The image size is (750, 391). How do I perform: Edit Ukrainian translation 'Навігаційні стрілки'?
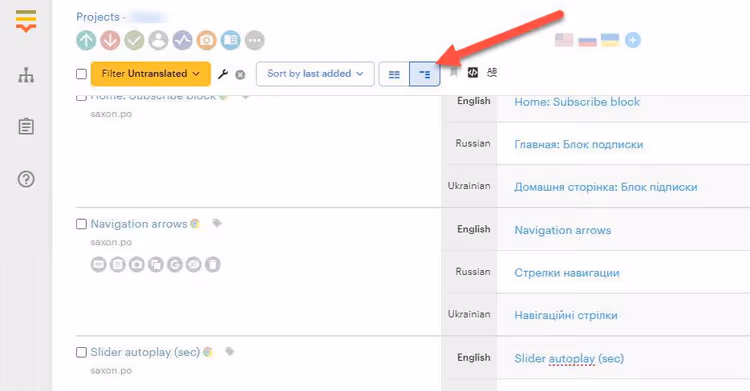click(x=566, y=315)
